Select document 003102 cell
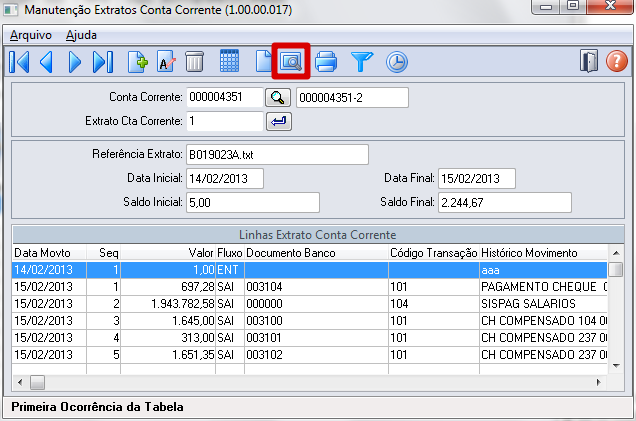 [x=316, y=355]
